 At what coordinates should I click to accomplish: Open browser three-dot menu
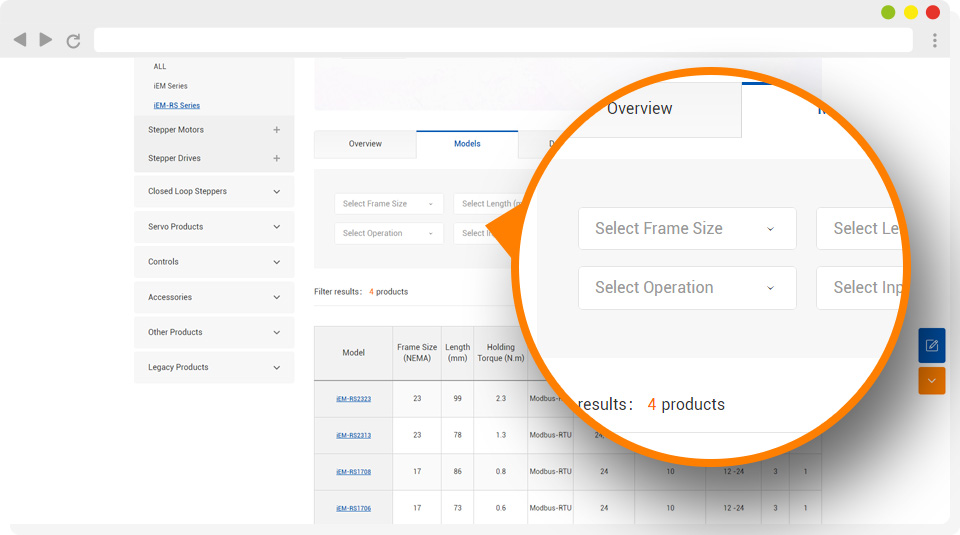[x=934, y=40]
